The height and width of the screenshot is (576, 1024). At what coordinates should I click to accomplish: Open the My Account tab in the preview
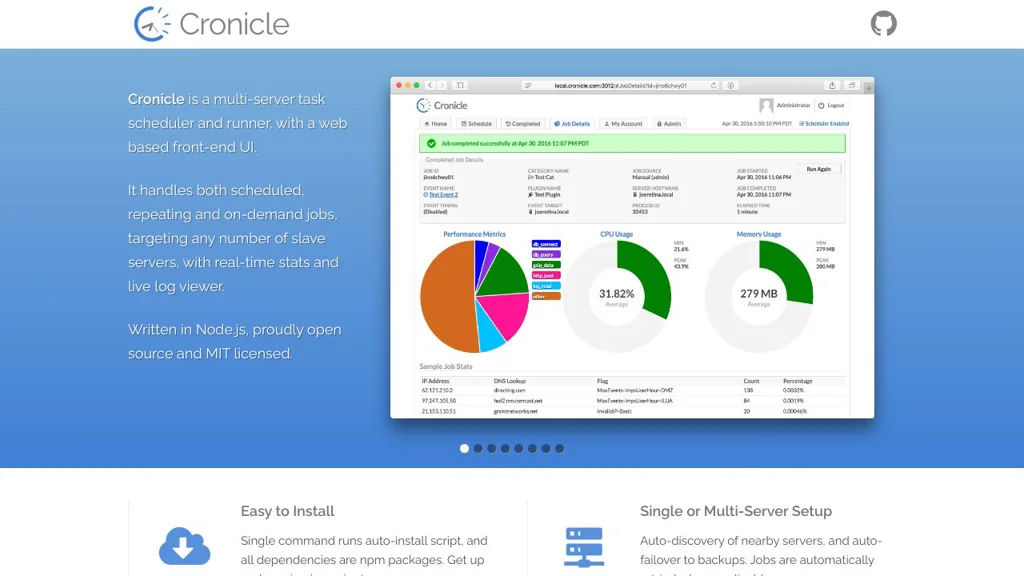[624, 123]
